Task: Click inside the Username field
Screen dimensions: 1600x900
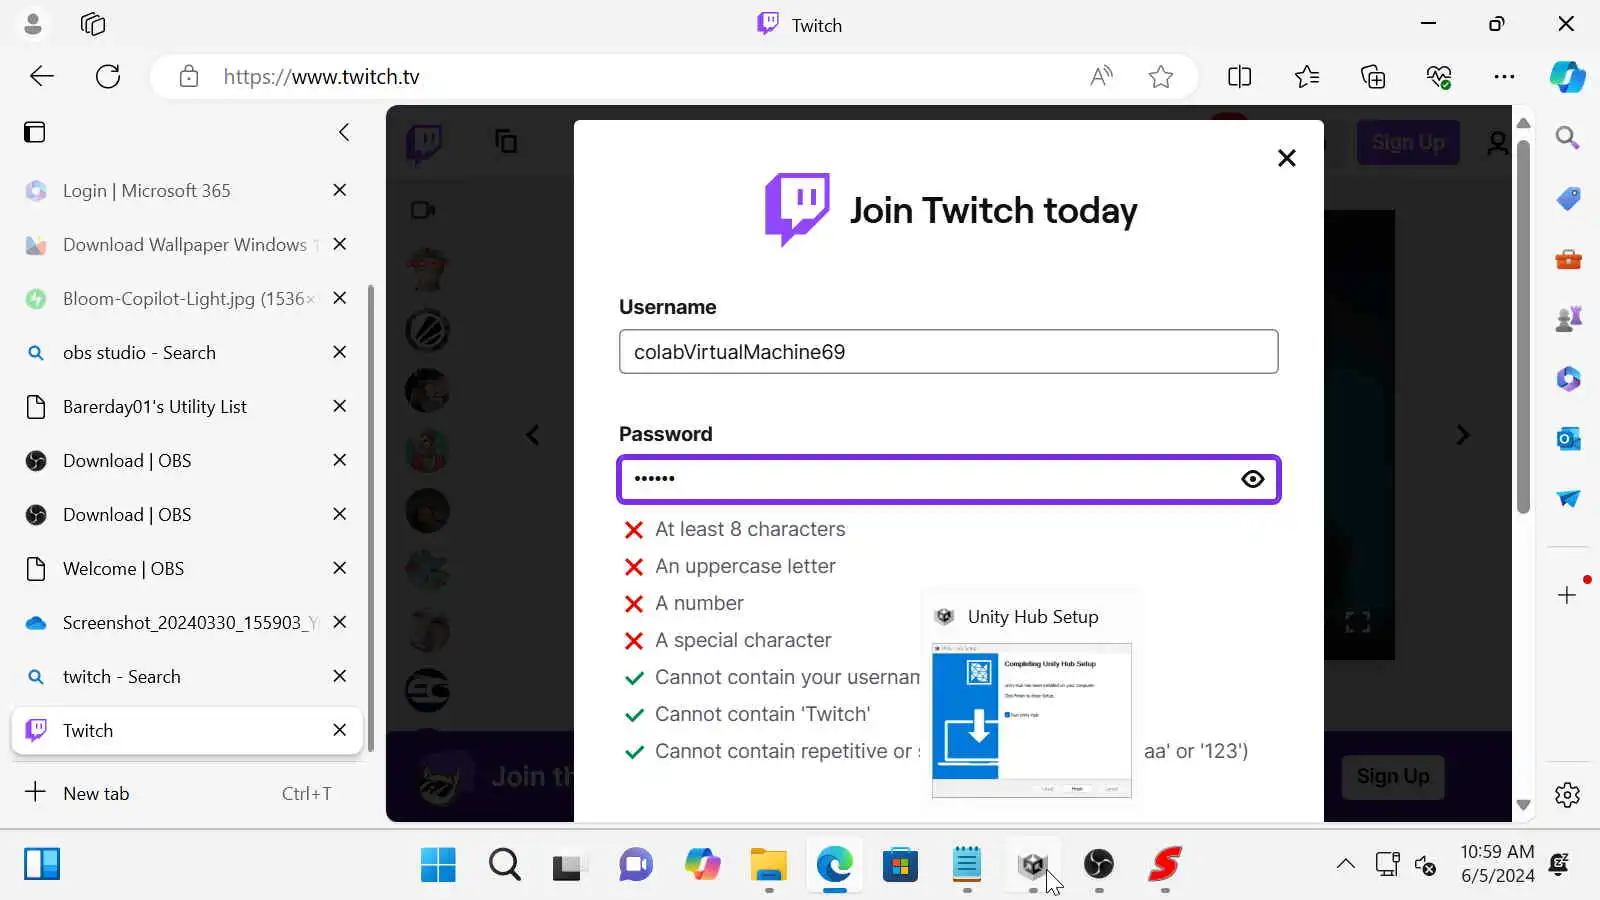Action: tap(948, 352)
